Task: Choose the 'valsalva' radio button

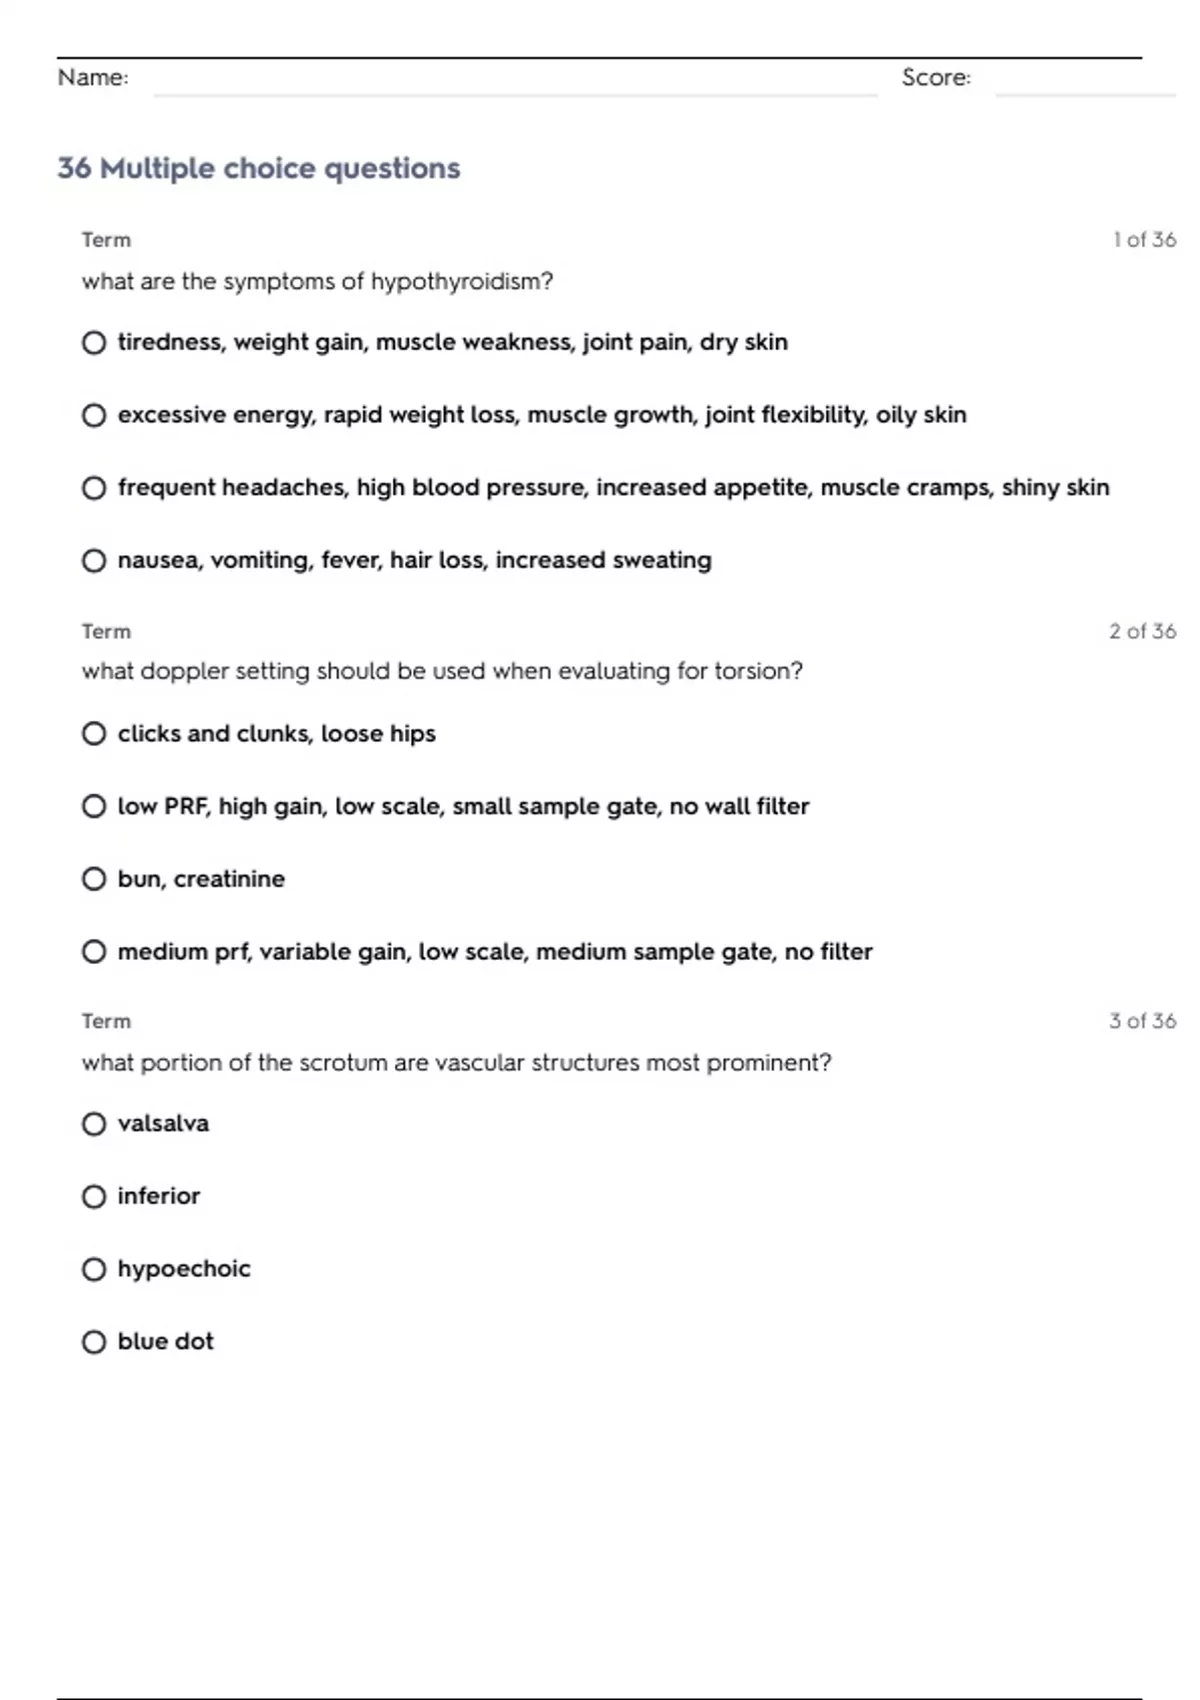Action: pyautogui.click(x=94, y=1124)
